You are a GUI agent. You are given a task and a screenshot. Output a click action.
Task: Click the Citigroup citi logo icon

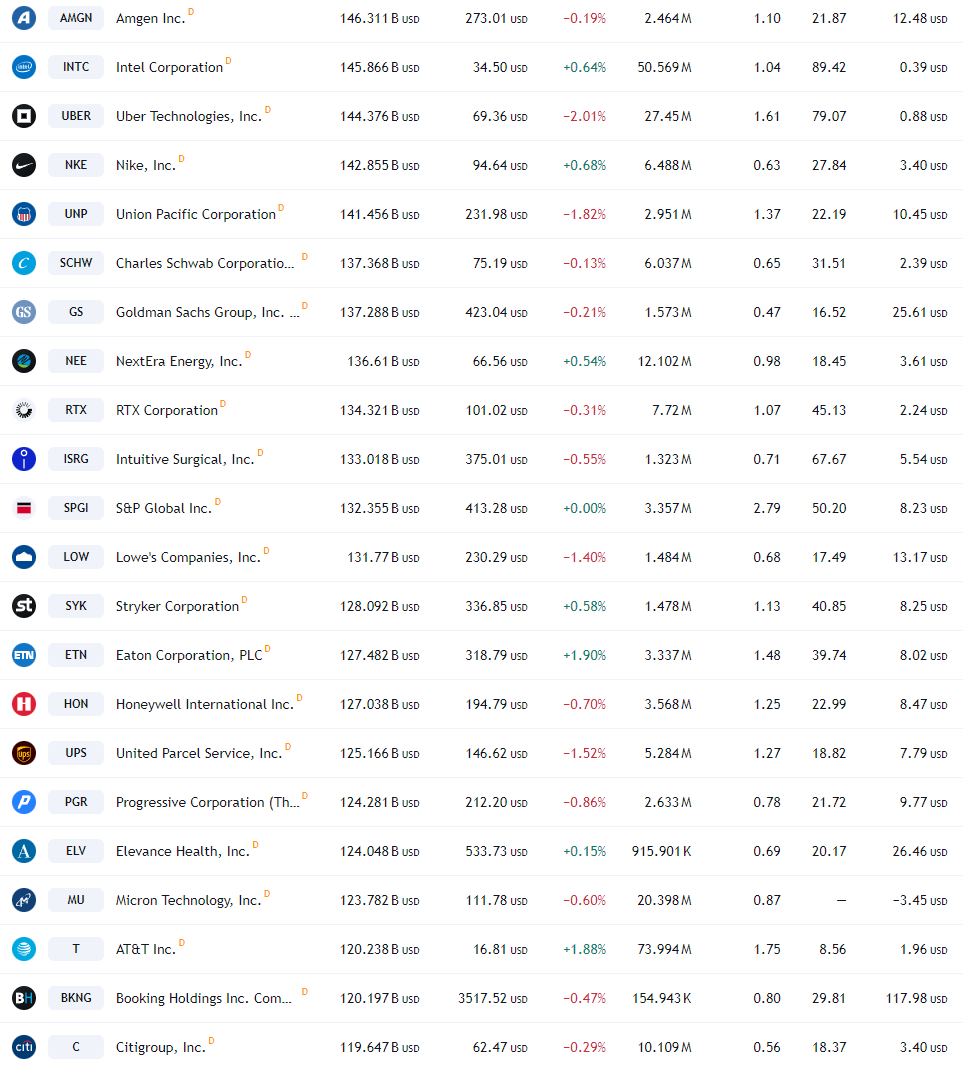pos(24,1047)
